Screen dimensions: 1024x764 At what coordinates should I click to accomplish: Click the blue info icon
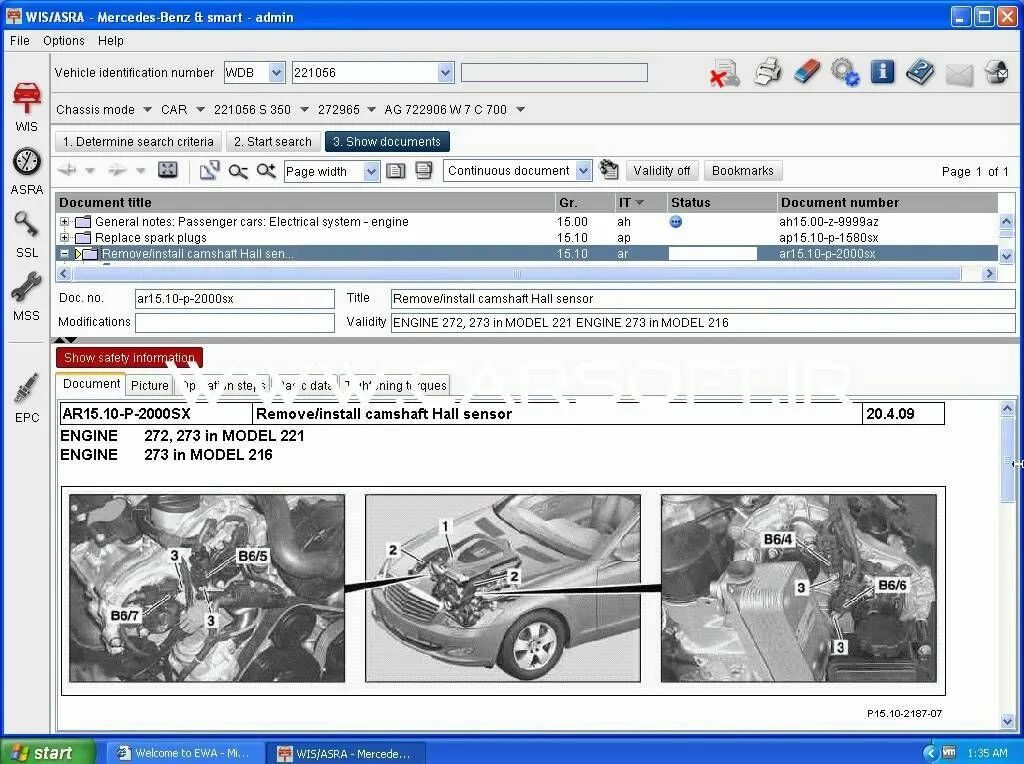(x=882, y=71)
